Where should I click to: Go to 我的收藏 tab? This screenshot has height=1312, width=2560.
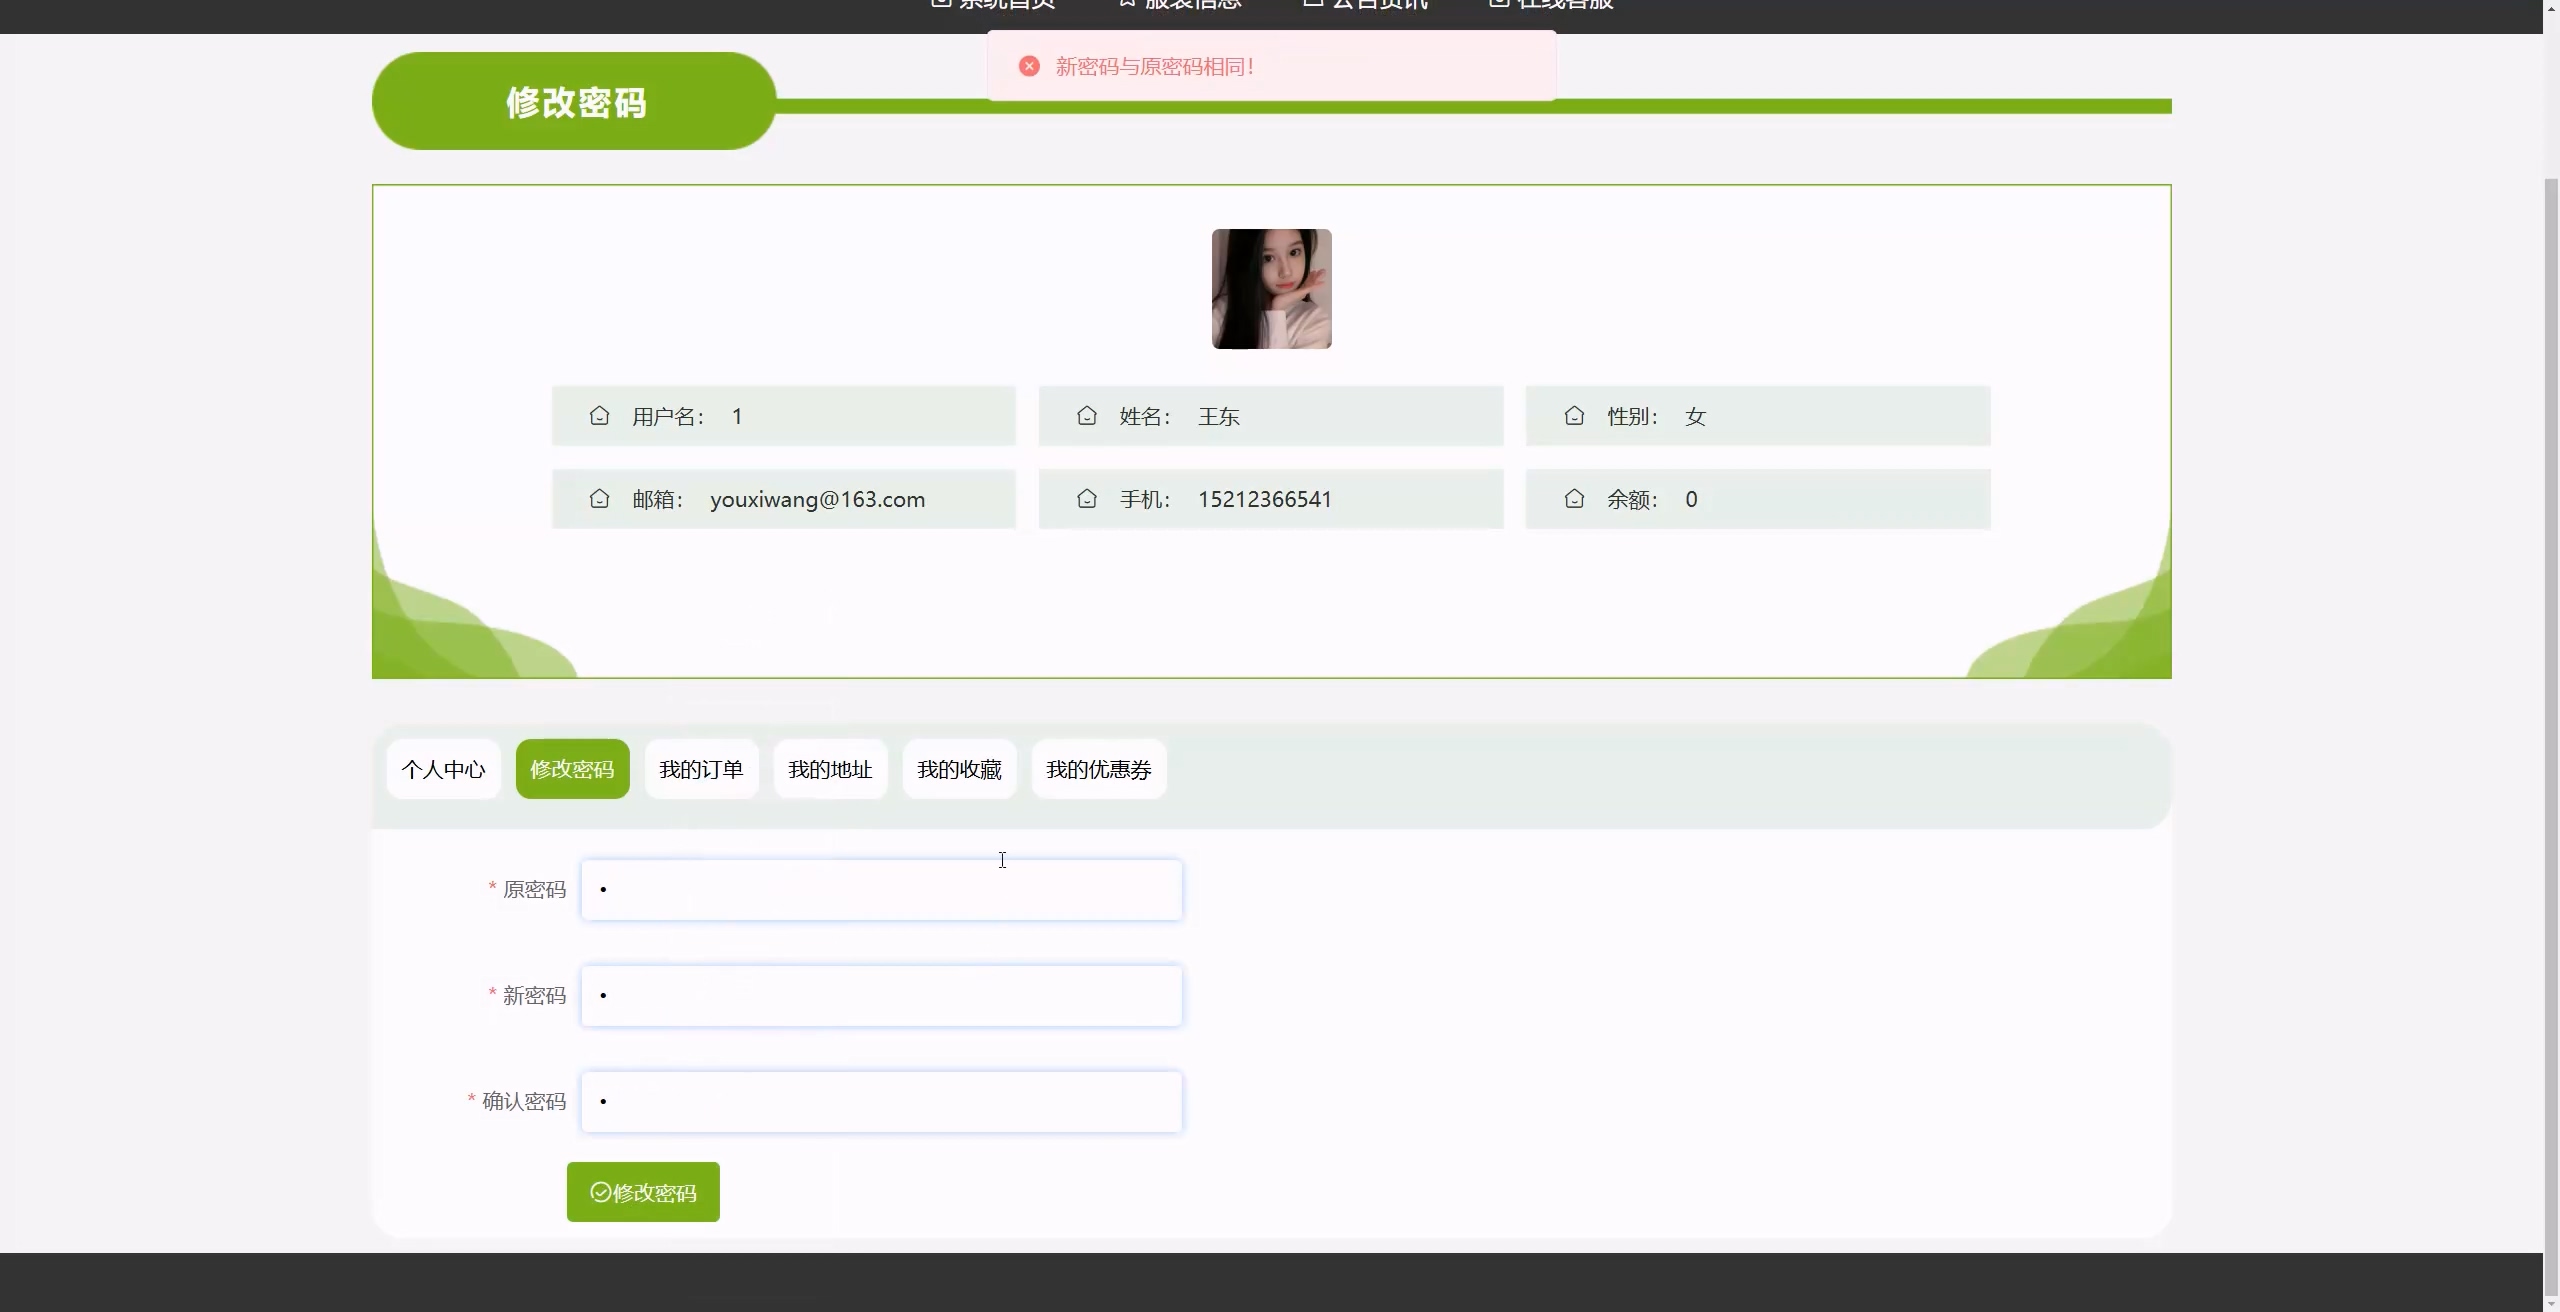[959, 769]
